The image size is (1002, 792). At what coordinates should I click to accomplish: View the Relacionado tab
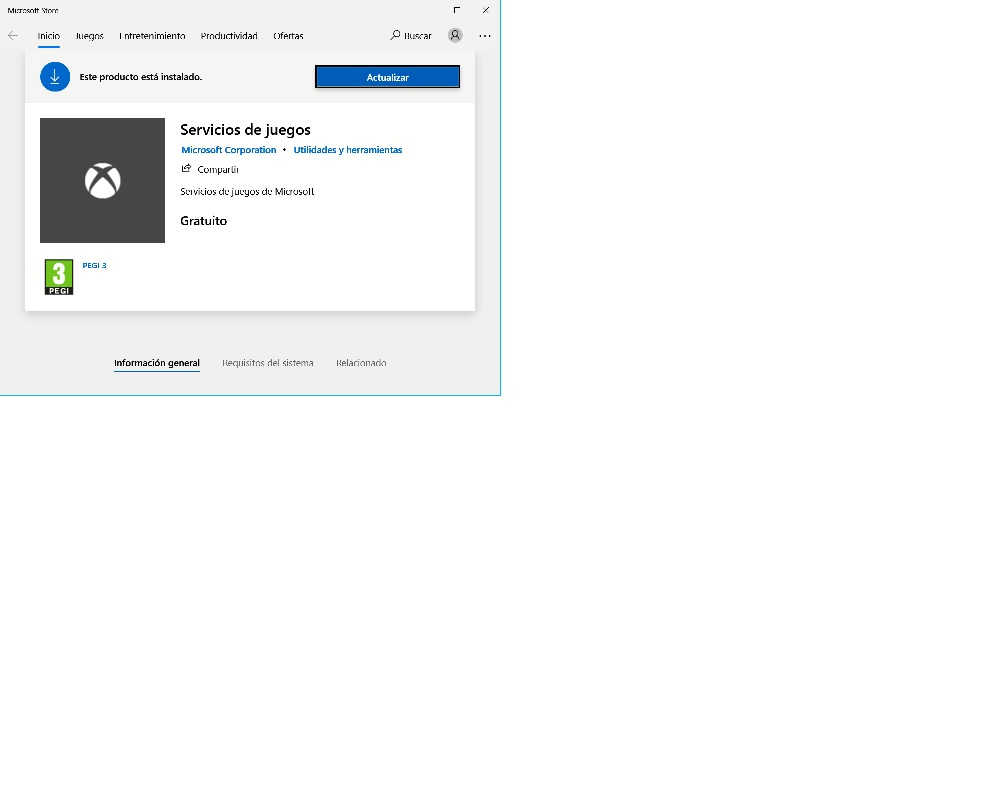coord(361,363)
